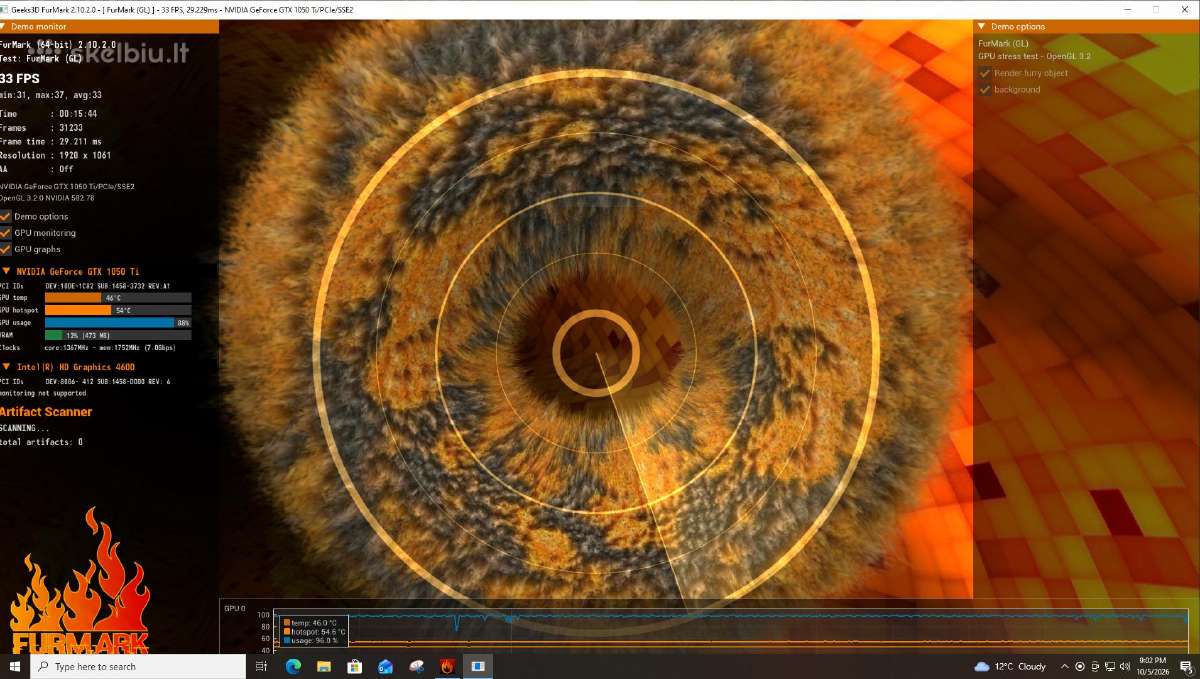
Task: Uncheck Render furry object
Action: pyautogui.click(x=985, y=73)
